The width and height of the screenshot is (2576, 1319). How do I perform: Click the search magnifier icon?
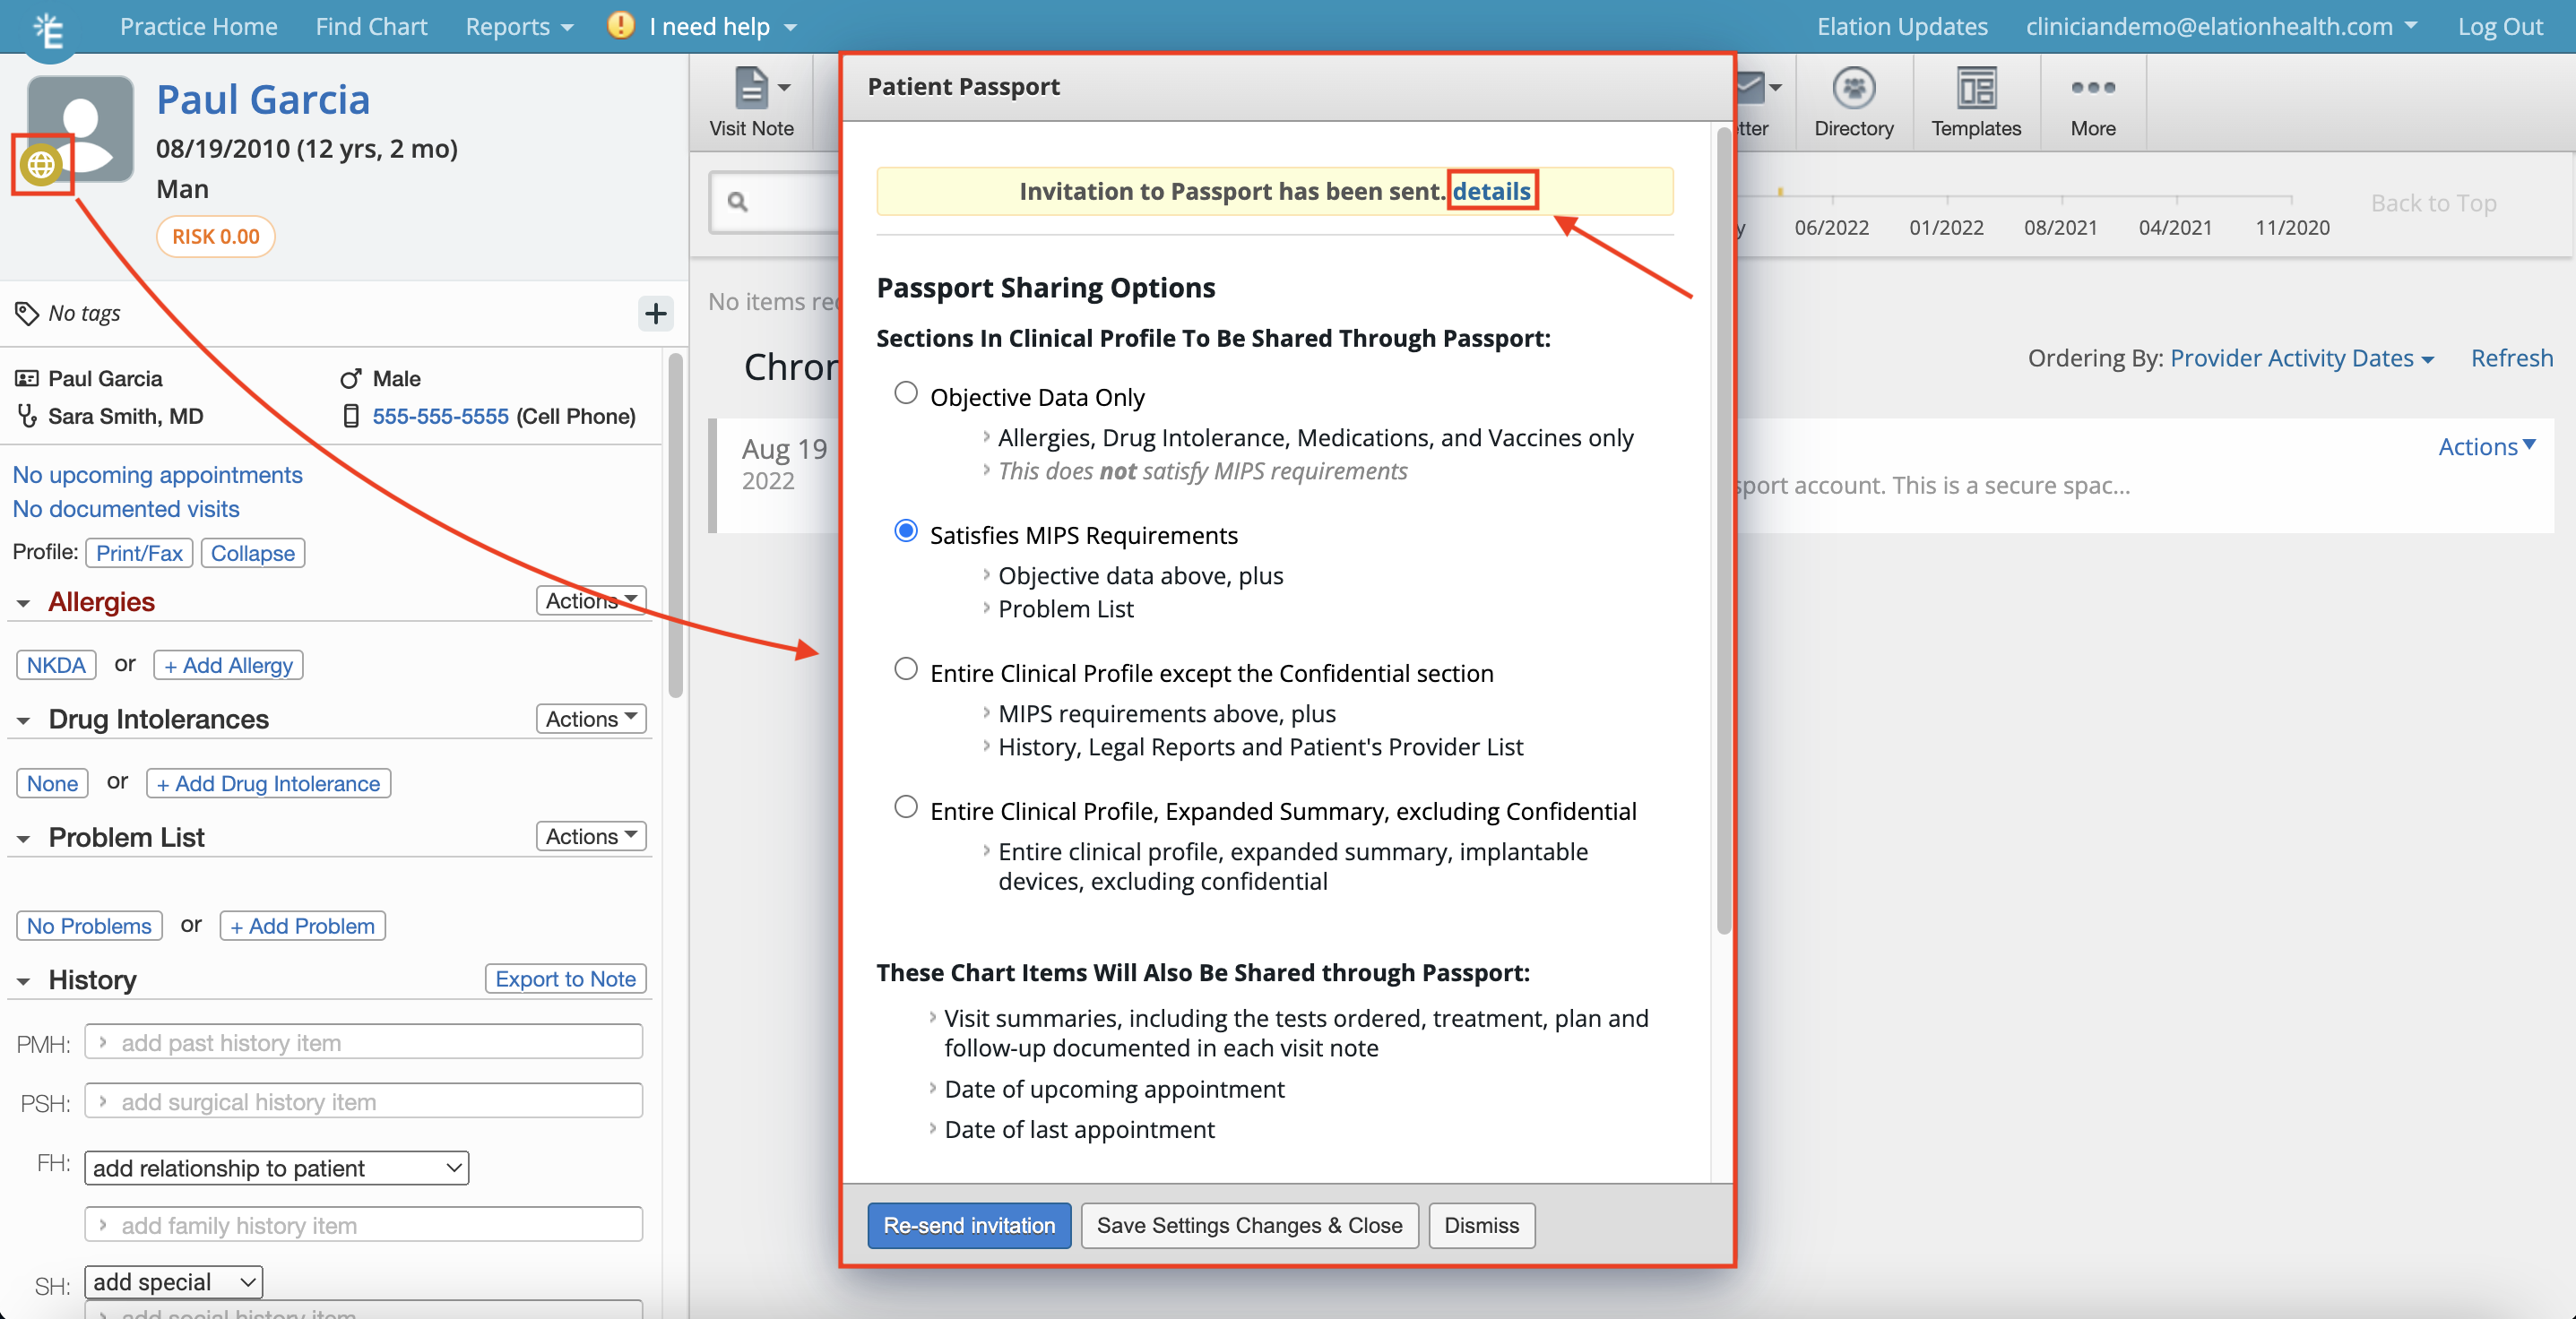click(x=738, y=202)
